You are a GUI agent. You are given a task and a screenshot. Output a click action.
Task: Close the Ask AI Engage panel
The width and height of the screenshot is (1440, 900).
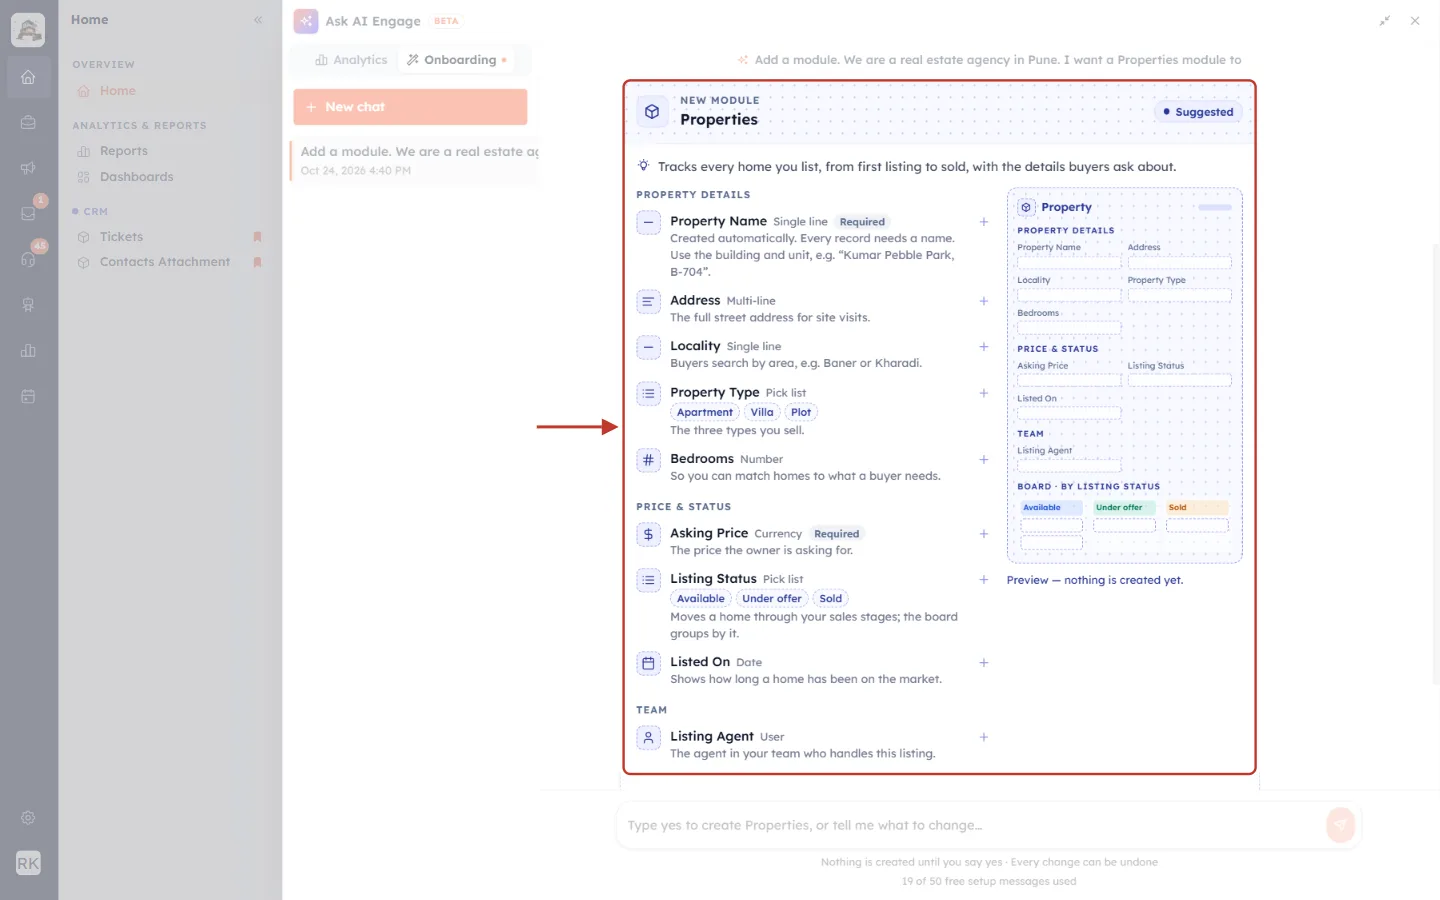pyautogui.click(x=1415, y=21)
